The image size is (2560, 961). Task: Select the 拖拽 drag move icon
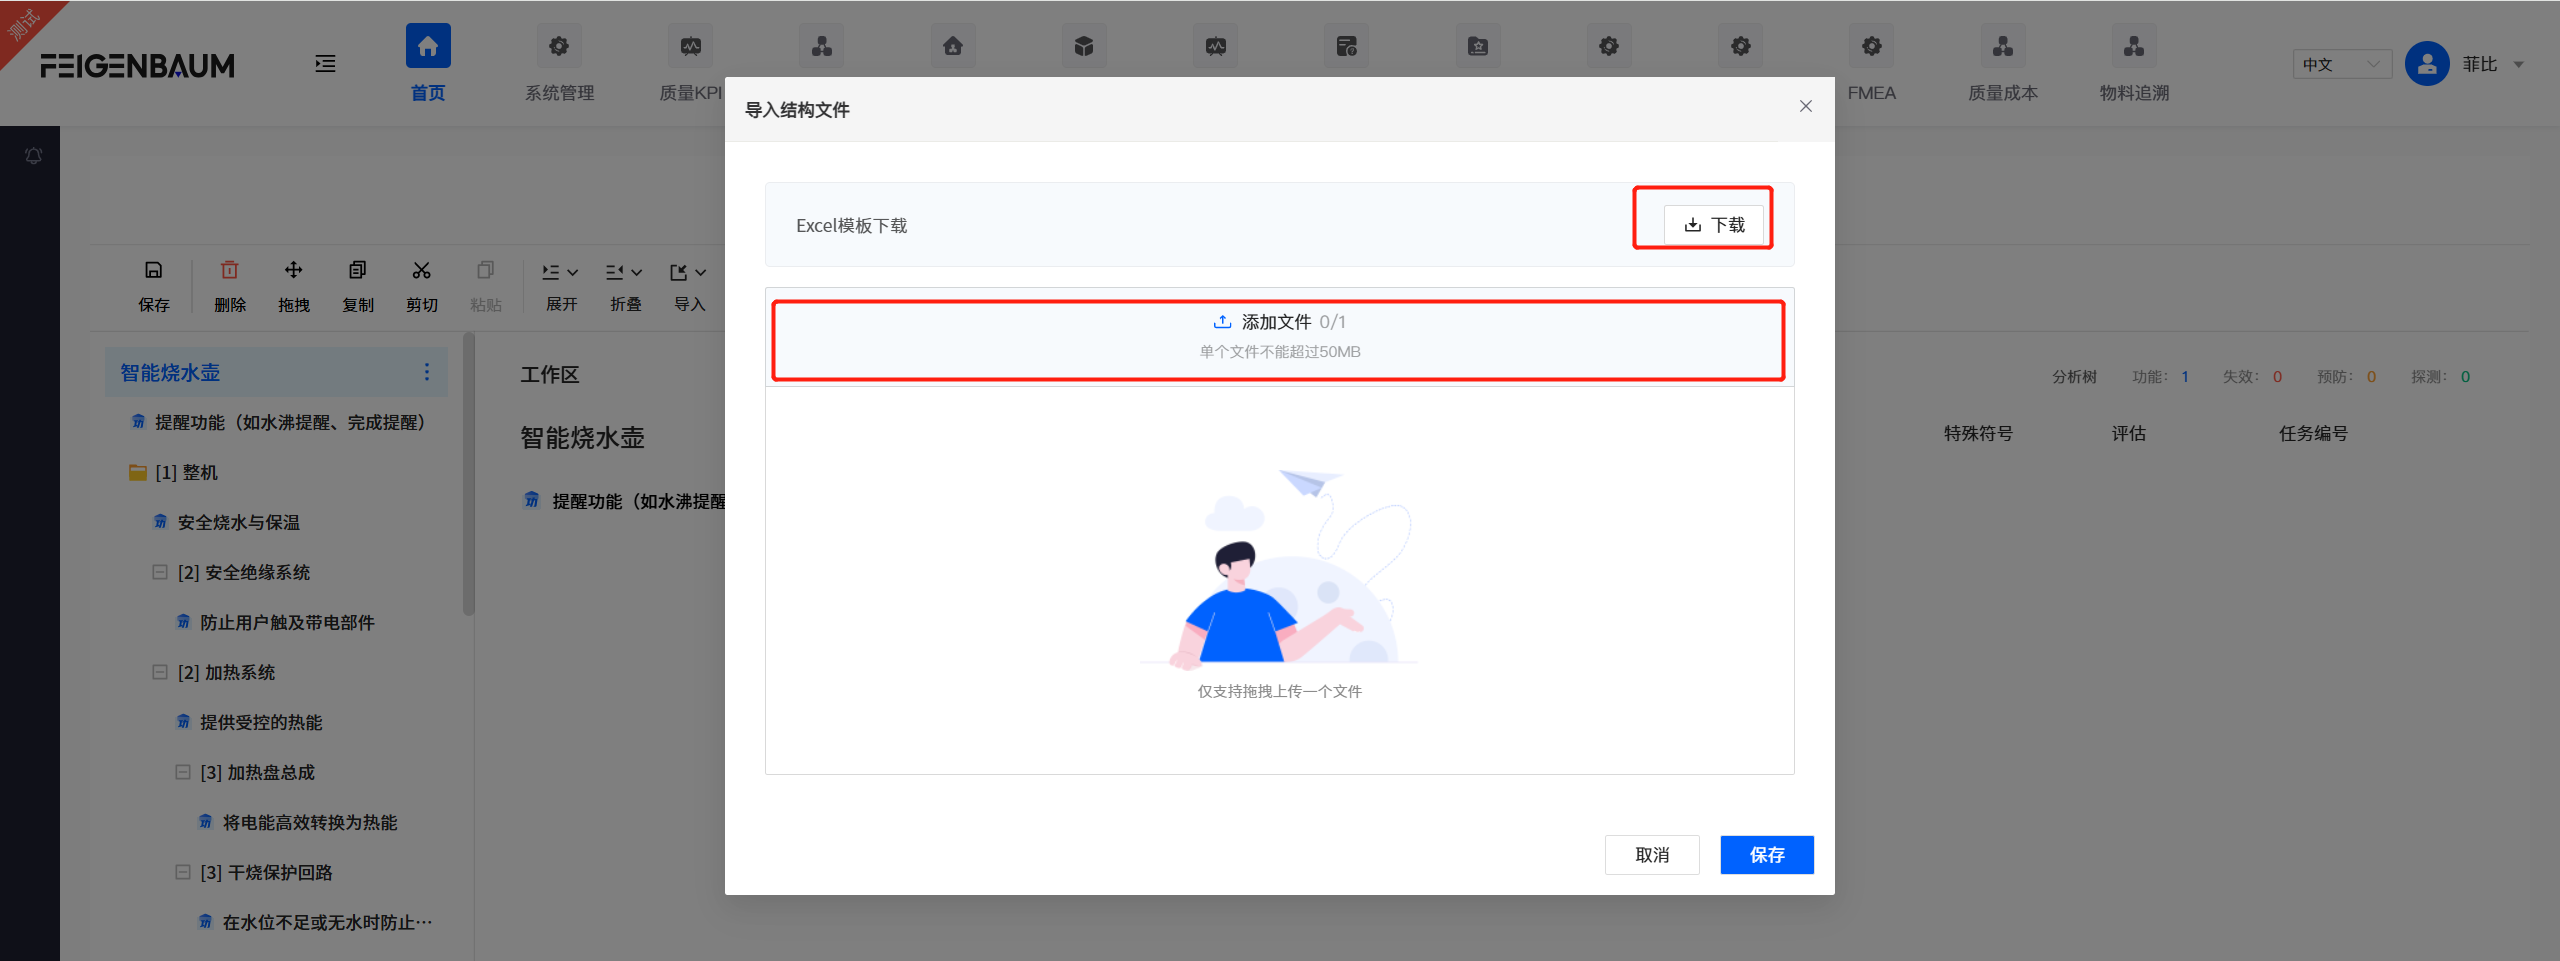coord(293,270)
